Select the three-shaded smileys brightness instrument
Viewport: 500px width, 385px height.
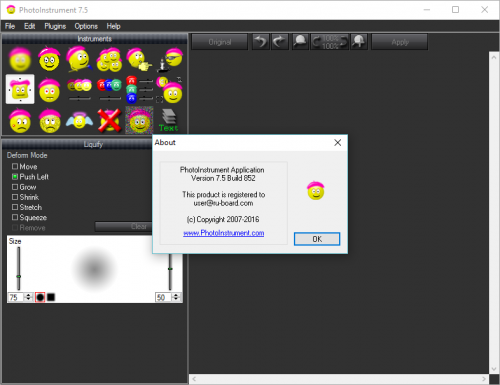pyautogui.click(x=79, y=89)
